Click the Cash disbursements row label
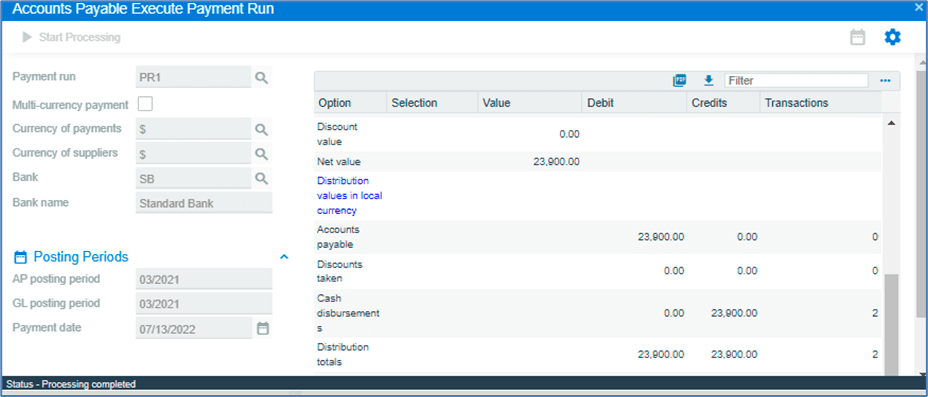 [x=348, y=315]
